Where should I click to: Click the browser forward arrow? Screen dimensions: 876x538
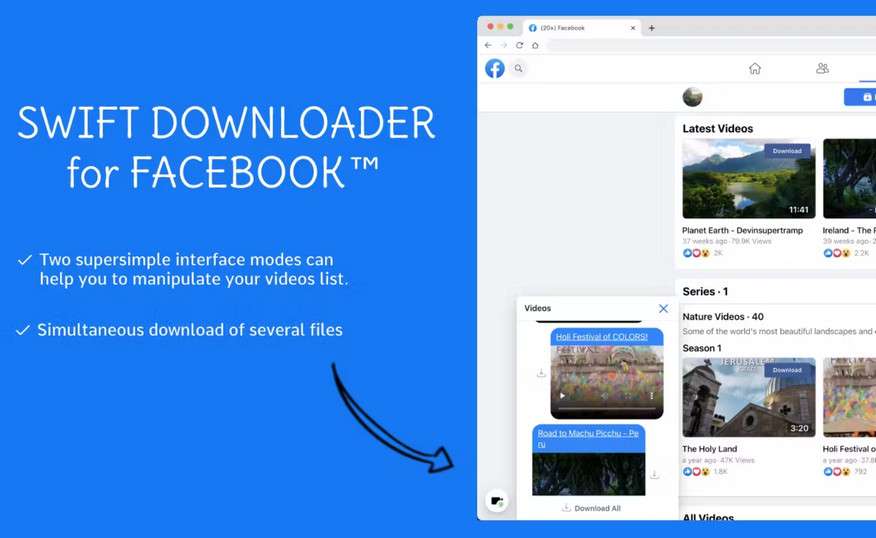503,45
